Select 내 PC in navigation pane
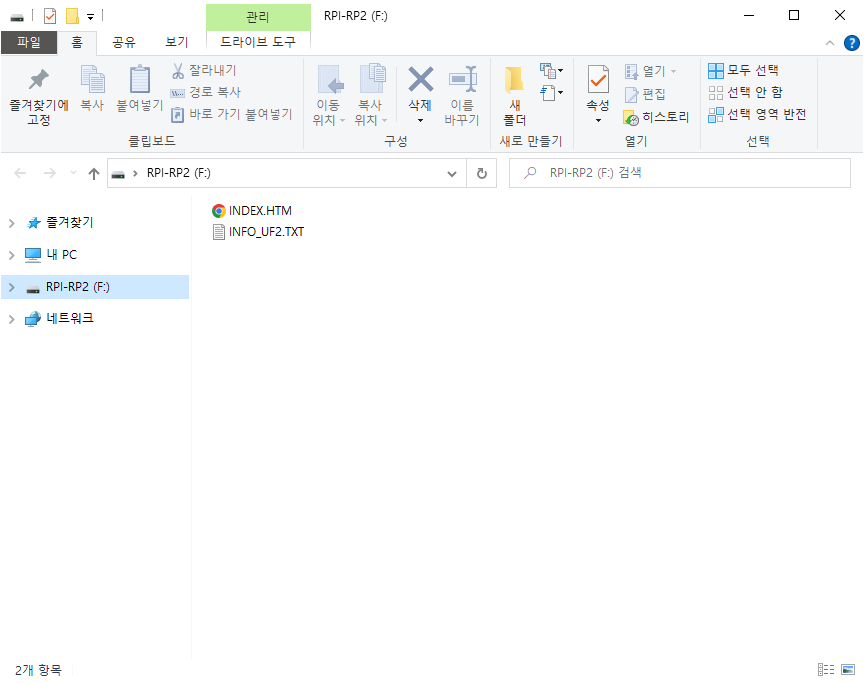 pyautogui.click(x=51, y=254)
